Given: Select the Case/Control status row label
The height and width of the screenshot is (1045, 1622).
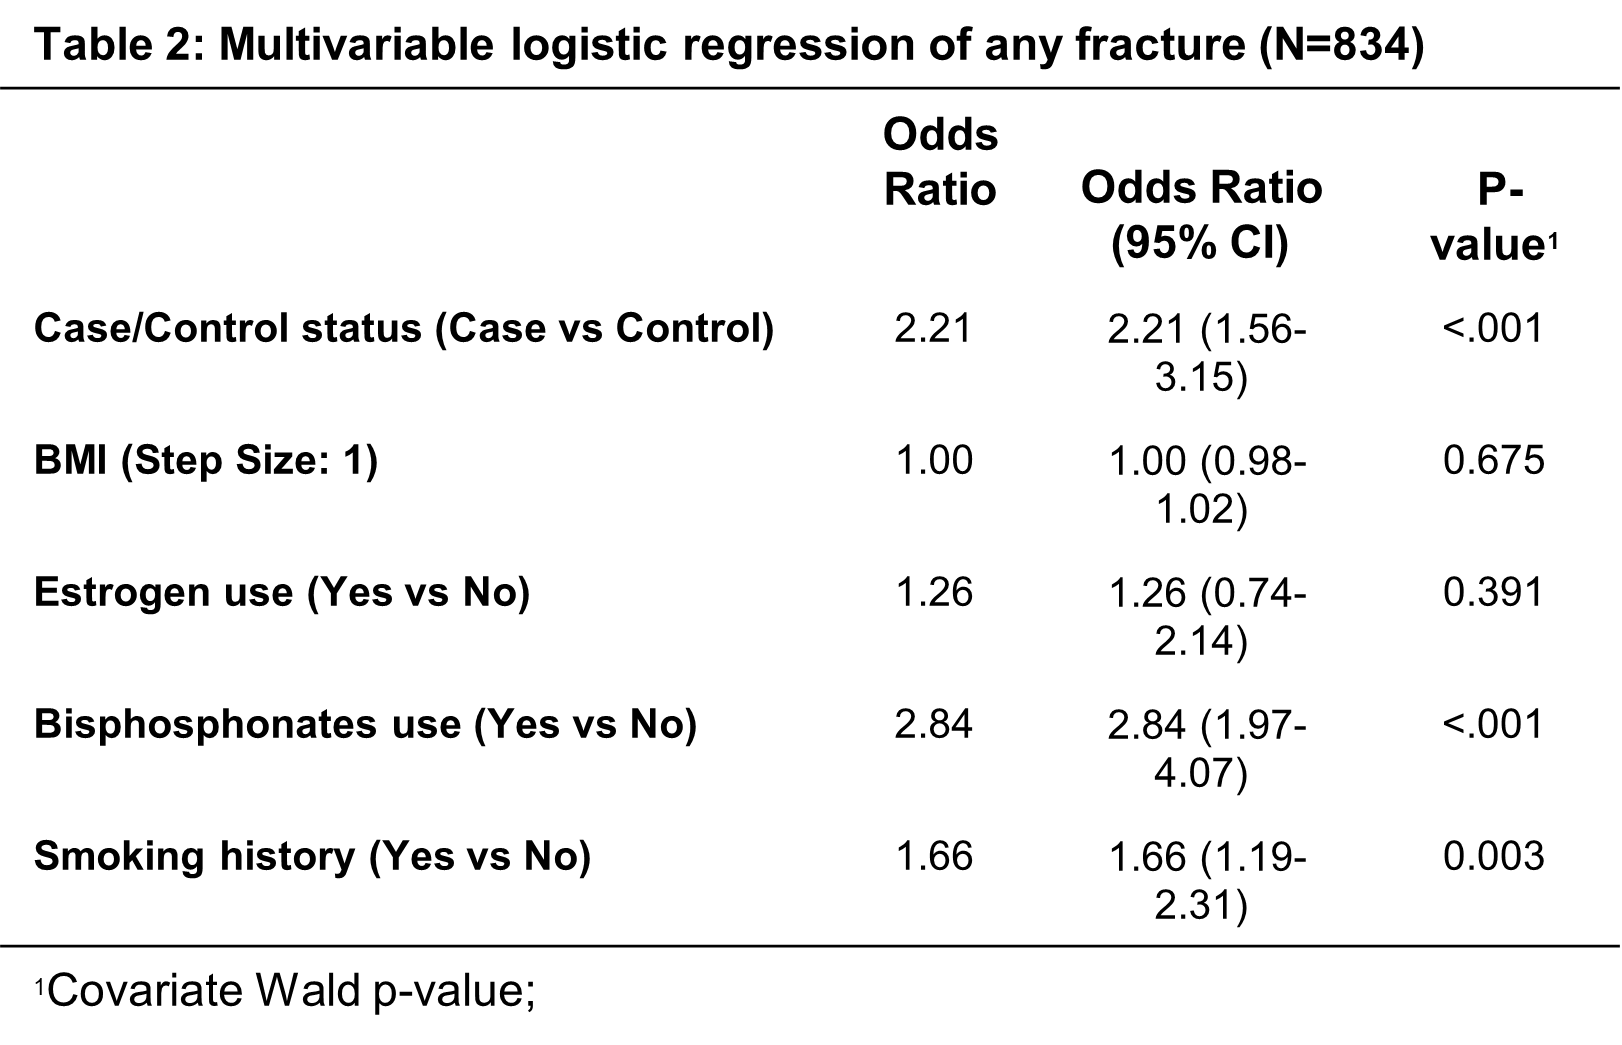Looking at the screenshot, I should pos(404,329).
